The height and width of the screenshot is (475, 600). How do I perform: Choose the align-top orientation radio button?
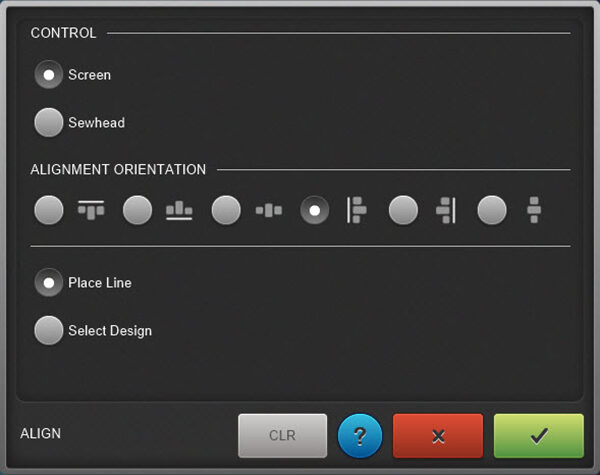pyautogui.click(x=49, y=210)
